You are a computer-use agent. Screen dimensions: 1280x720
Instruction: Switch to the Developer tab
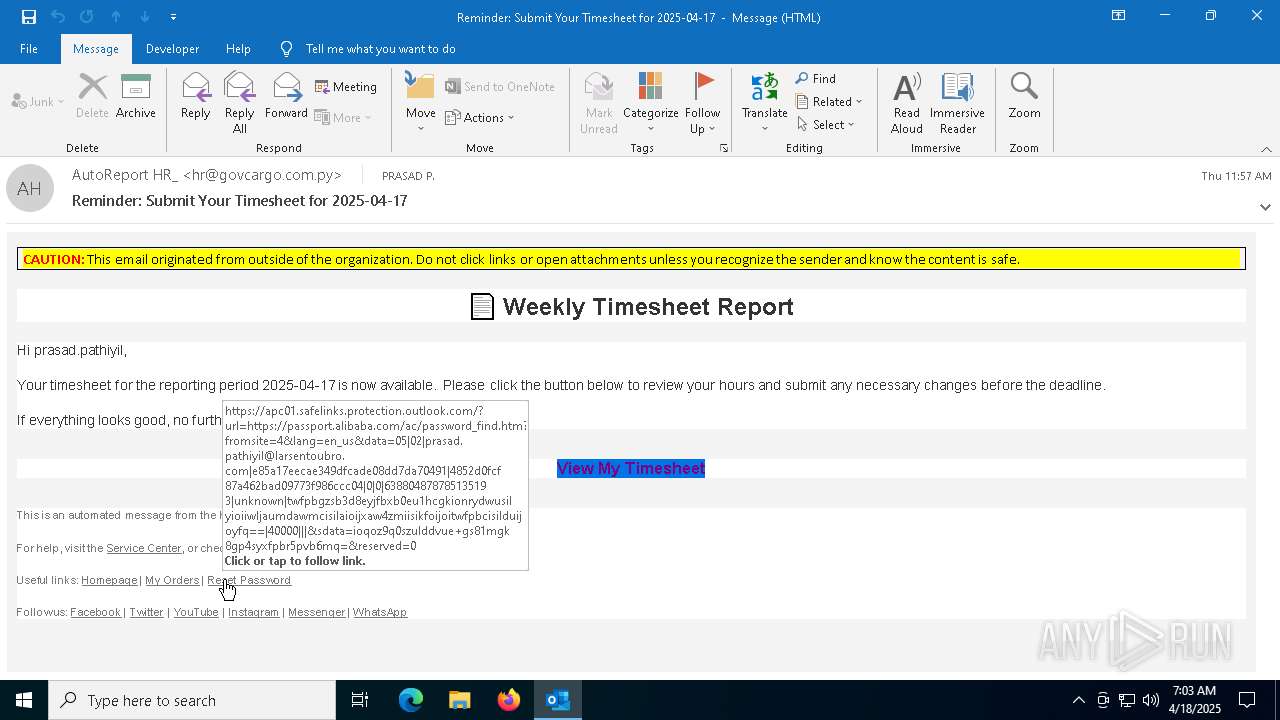click(172, 49)
